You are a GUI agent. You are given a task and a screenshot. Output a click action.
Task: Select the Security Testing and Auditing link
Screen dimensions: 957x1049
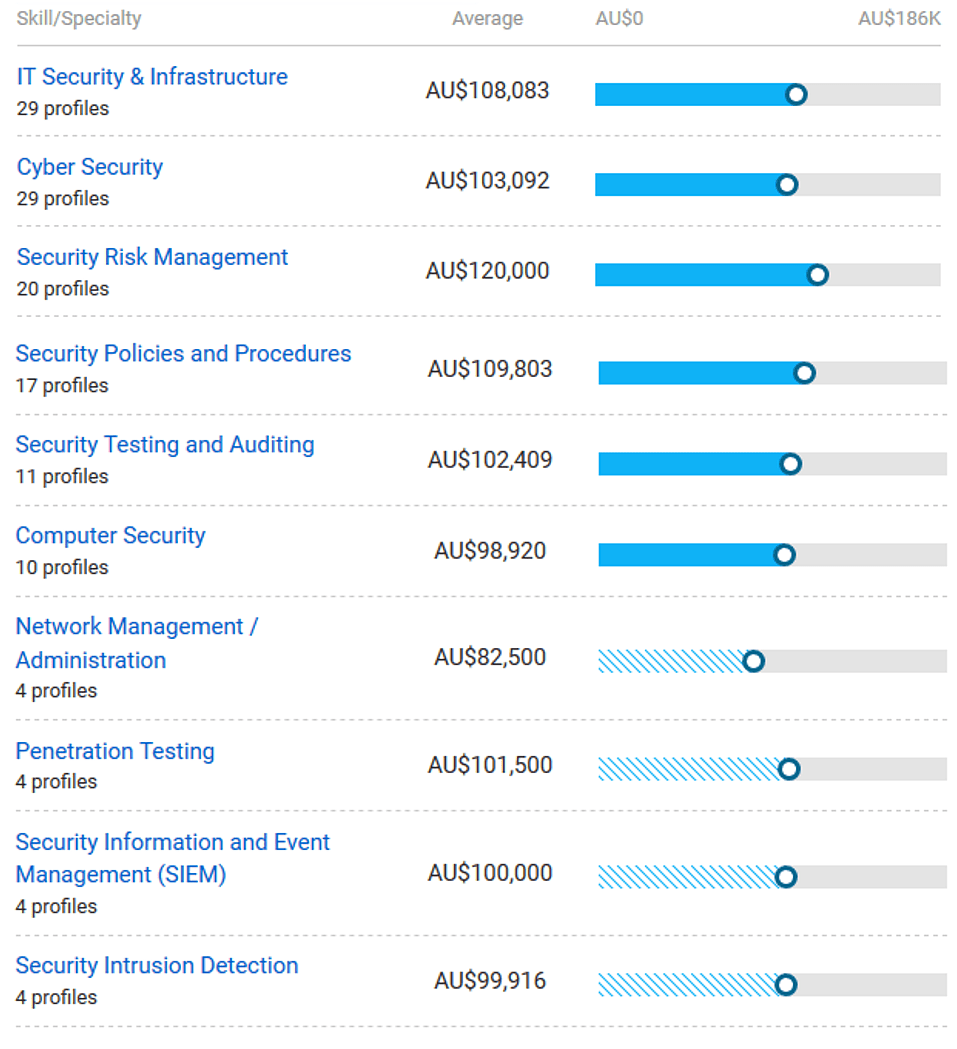click(165, 445)
